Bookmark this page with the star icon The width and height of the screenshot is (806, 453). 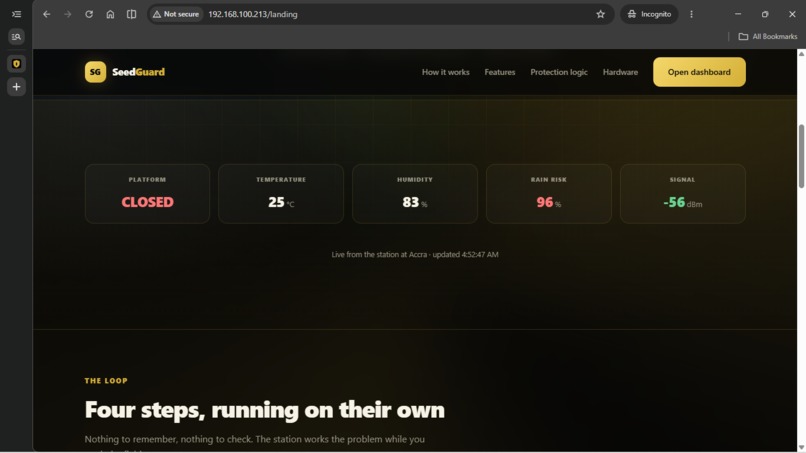(600, 14)
